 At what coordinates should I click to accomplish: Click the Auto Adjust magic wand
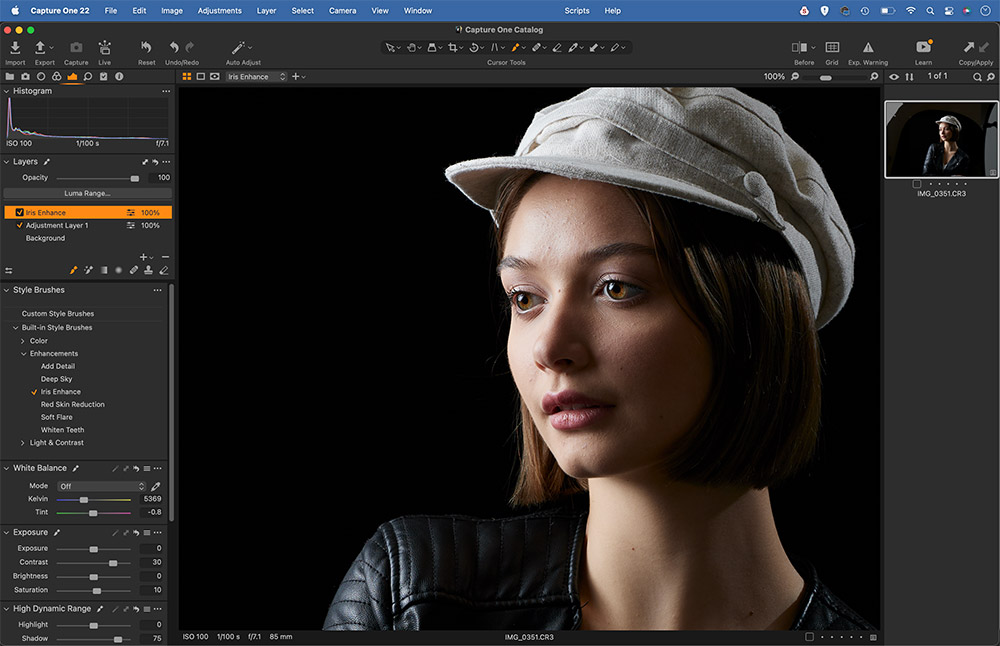(239, 48)
